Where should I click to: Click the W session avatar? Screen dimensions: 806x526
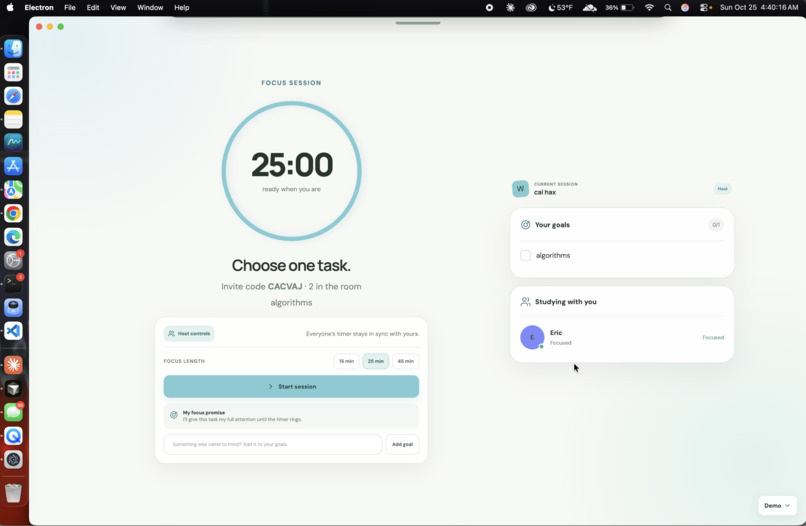[520, 189]
